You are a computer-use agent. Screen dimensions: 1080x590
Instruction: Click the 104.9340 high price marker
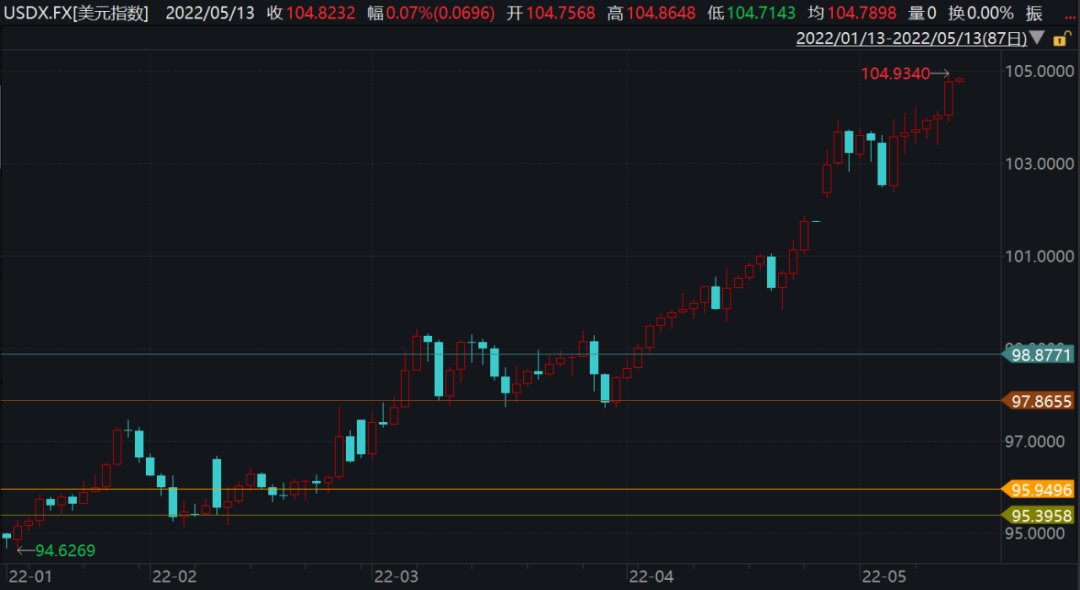tap(895, 73)
